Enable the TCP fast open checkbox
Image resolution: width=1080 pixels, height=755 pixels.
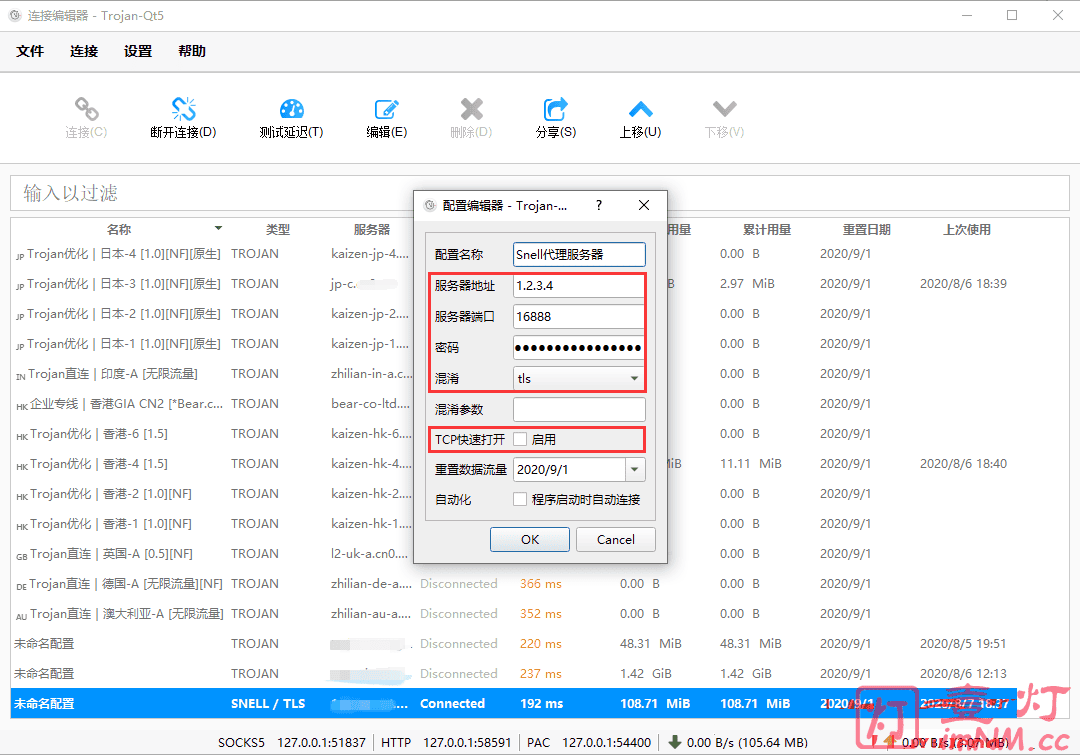pyautogui.click(x=520, y=439)
